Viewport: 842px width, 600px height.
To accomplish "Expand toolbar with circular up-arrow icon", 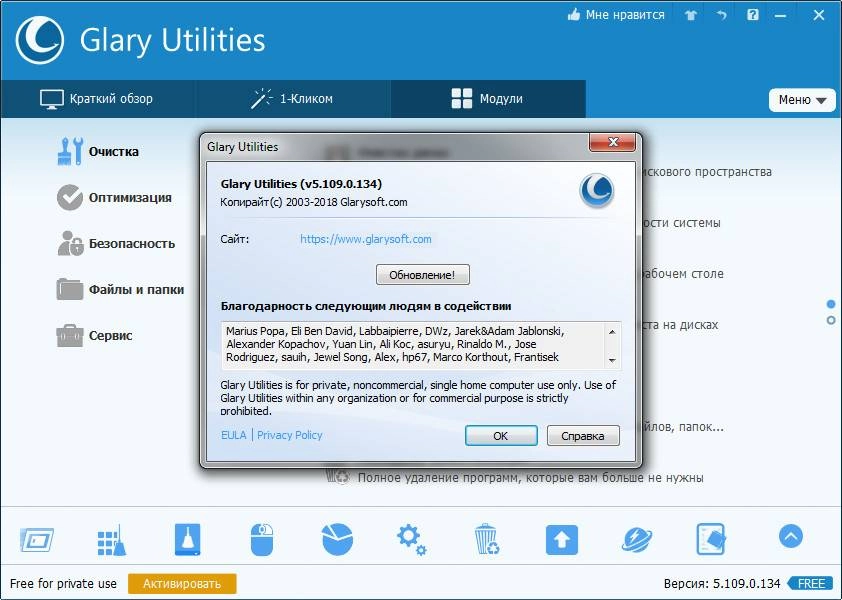I will pos(790,536).
